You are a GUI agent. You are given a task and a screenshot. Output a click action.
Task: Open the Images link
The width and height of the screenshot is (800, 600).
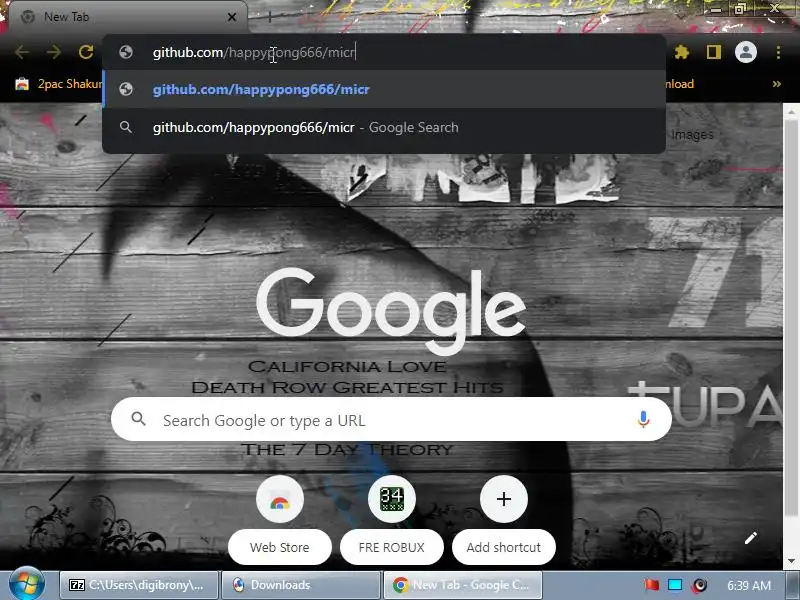click(x=692, y=135)
